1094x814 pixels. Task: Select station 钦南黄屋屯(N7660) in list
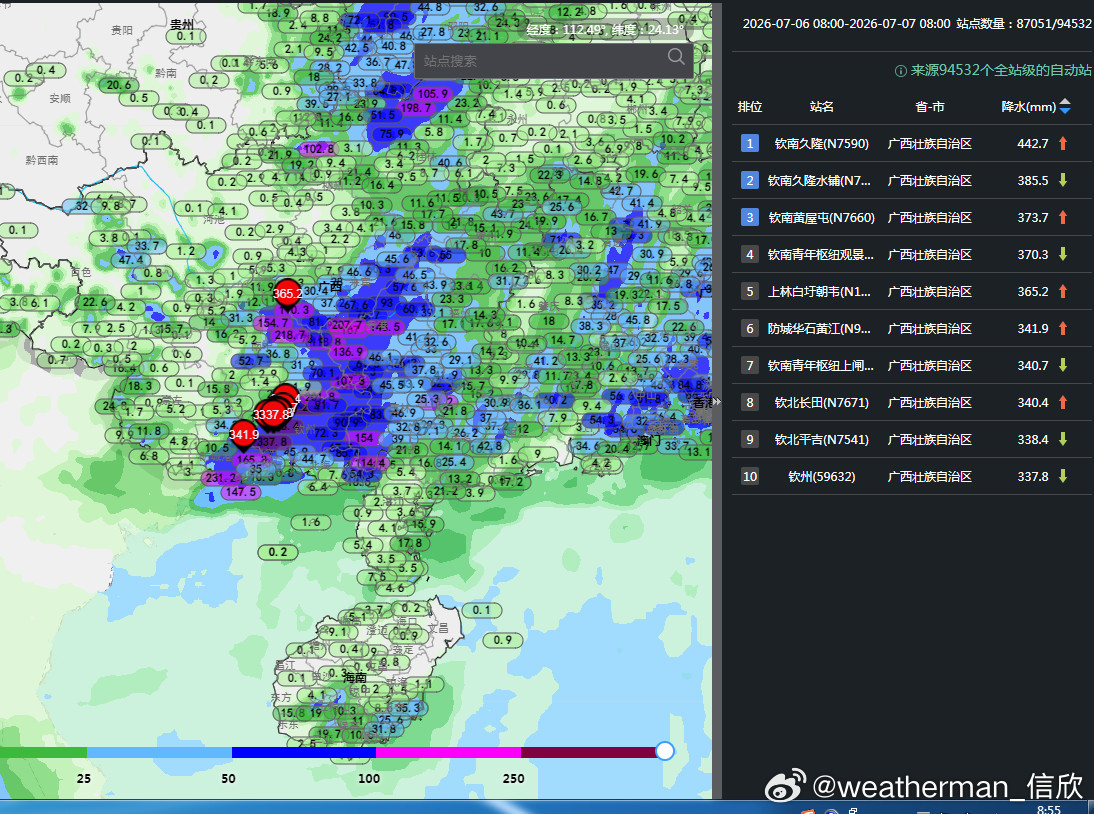tap(821, 218)
